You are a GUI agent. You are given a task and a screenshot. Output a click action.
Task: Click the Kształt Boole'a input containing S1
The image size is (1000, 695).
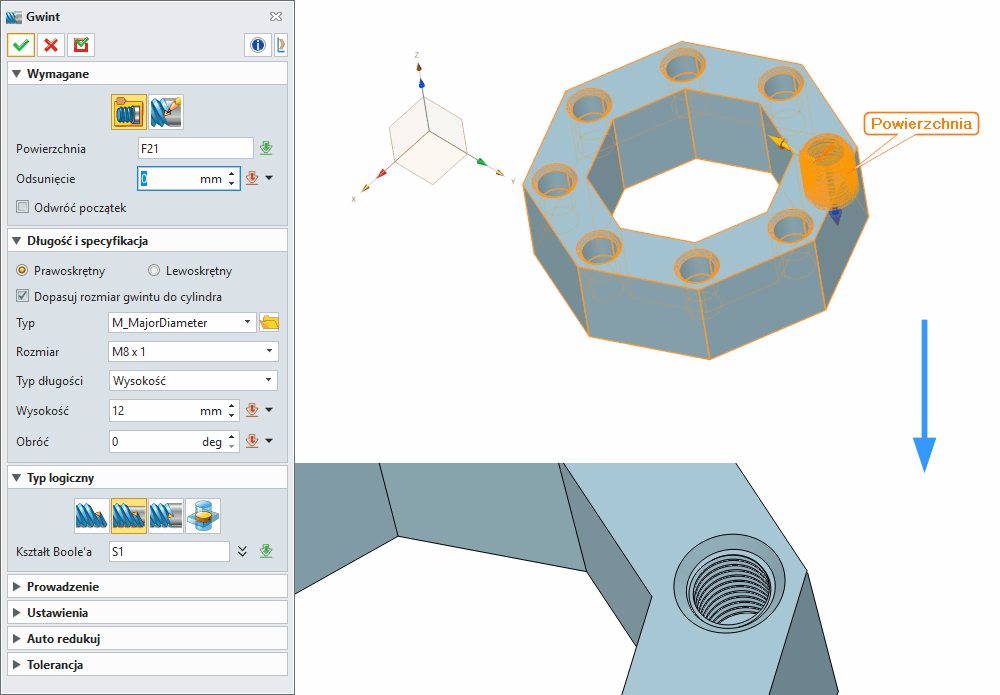(x=168, y=551)
